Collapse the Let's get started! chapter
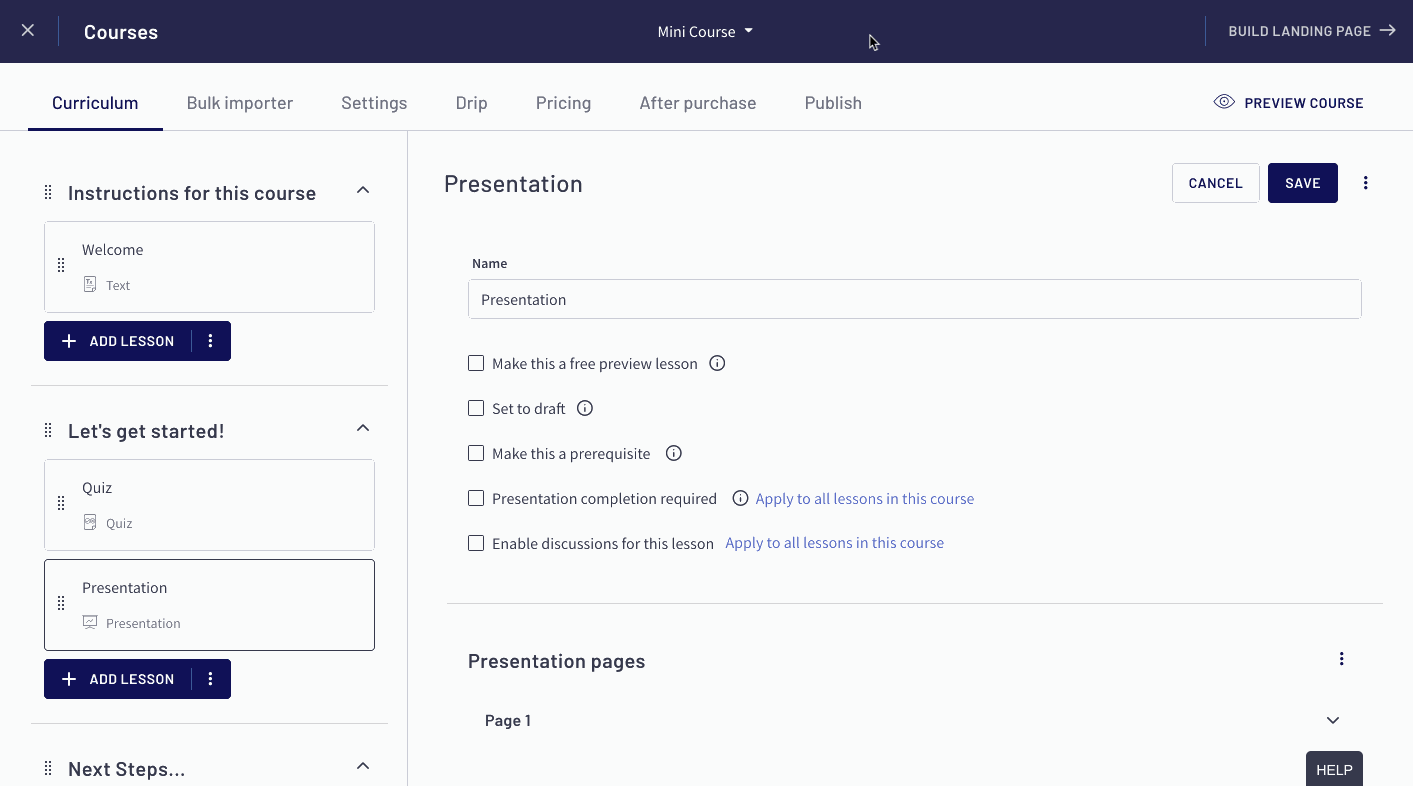The height and width of the screenshot is (786, 1413). coord(363,428)
